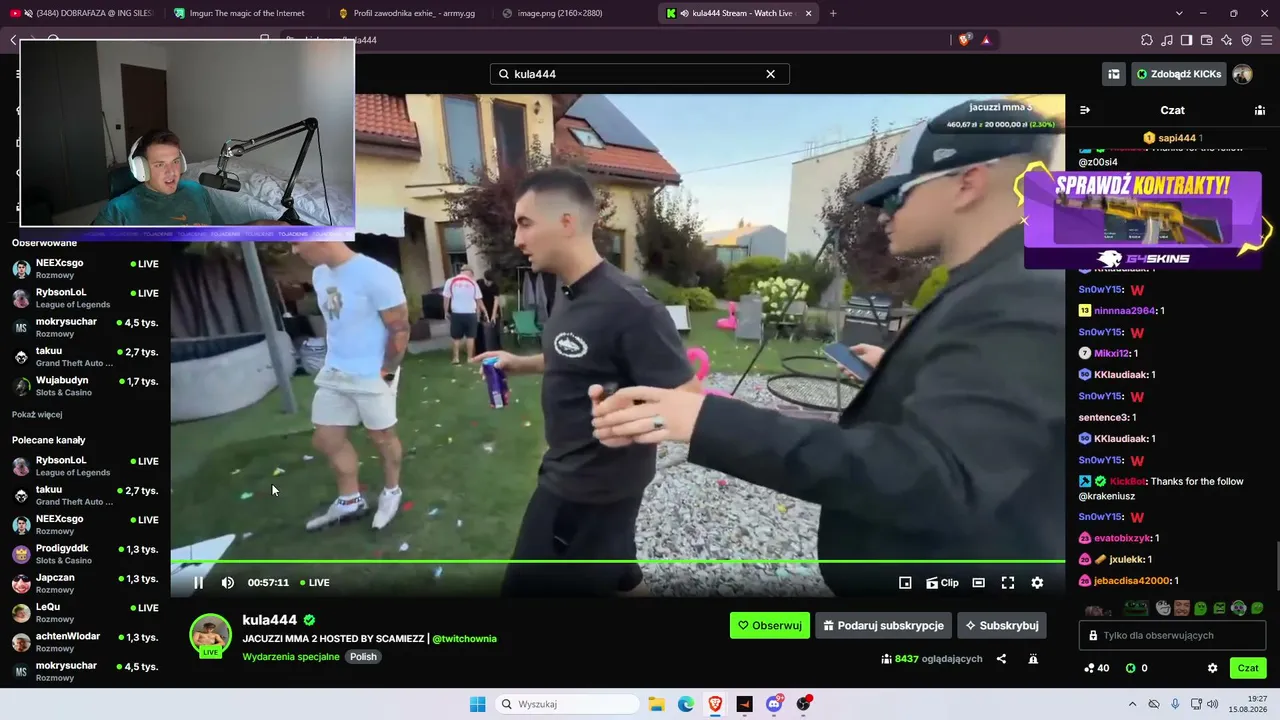Screen dimensions: 1280x720
Task: Open a new browser tab
Action: pos(833,13)
